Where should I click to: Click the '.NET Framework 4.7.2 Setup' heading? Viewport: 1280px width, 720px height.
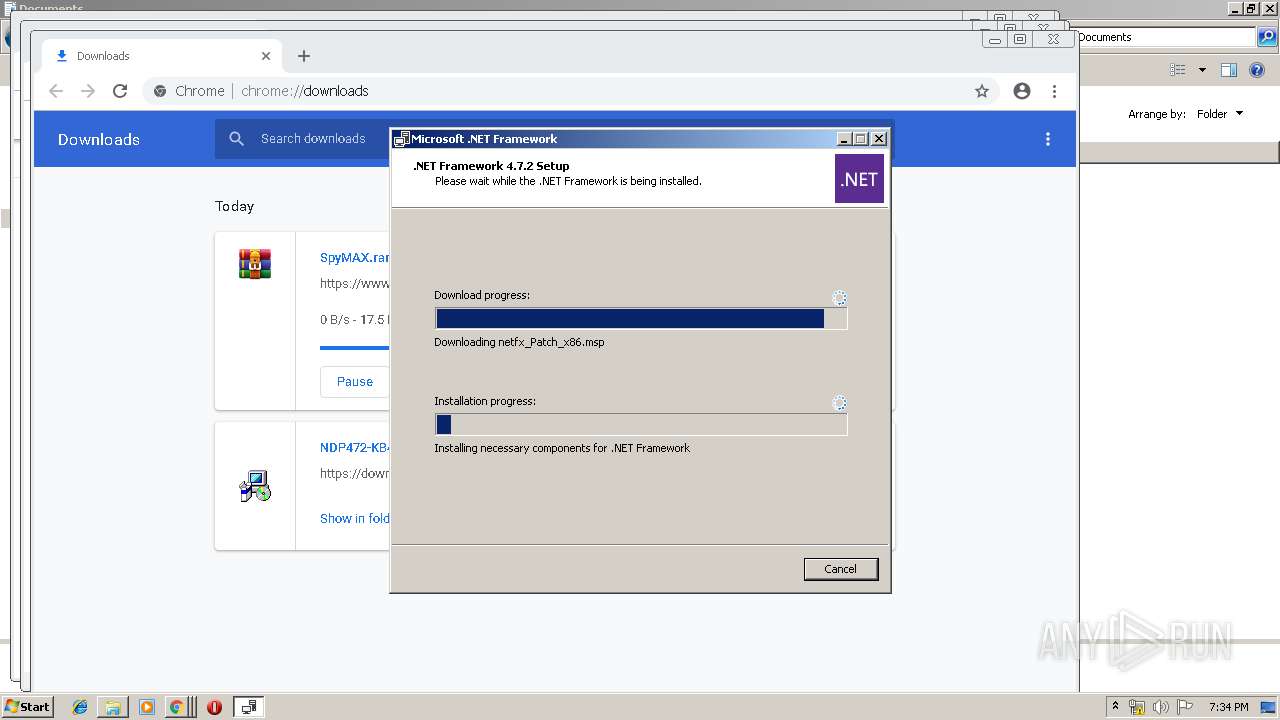click(491, 166)
